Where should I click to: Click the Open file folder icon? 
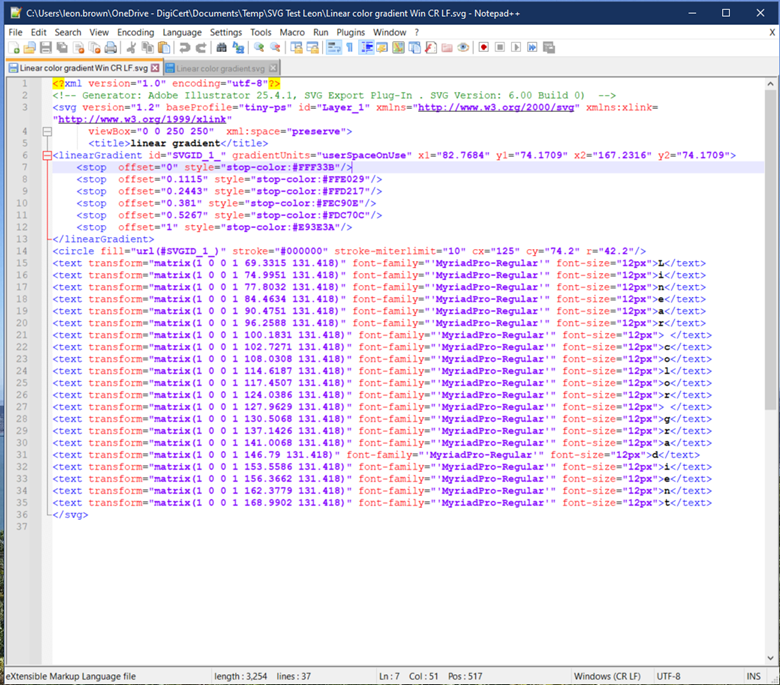tap(30, 48)
